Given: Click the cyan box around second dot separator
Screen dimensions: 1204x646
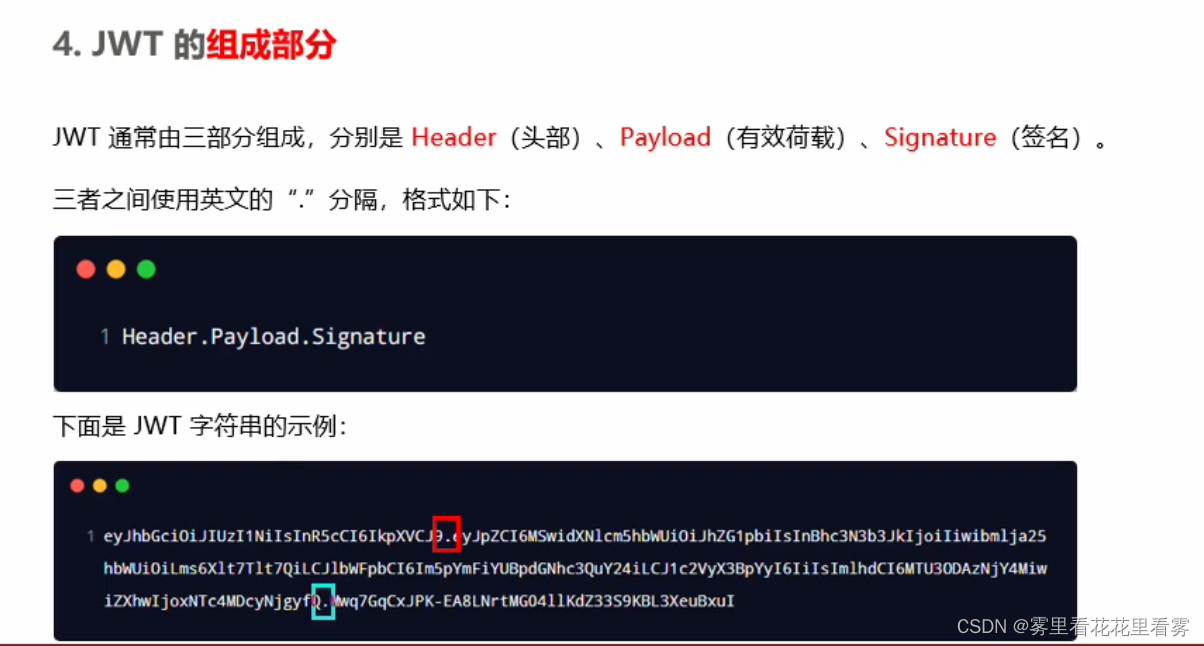Looking at the screenshot, I should point(323,601).
